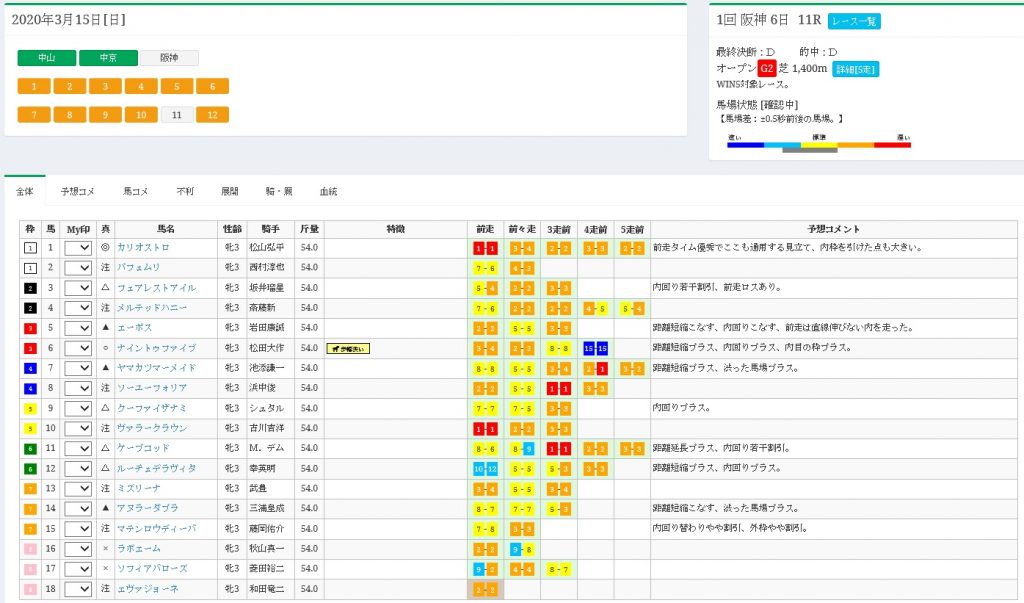Click the red frame 3 icon for エーポス

[30, 328]
